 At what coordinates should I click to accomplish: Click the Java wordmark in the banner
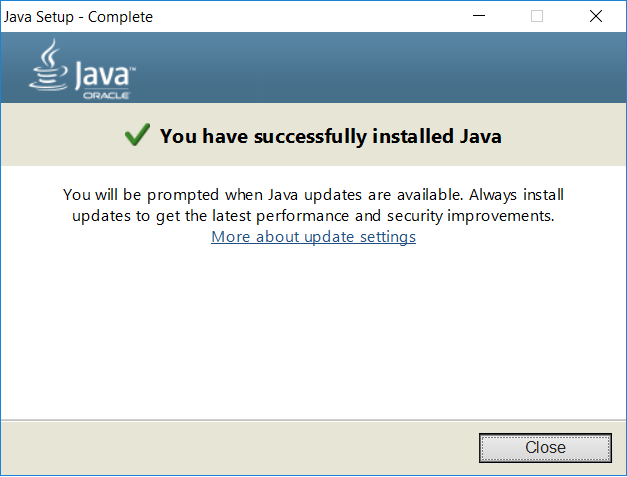[102, 75]
